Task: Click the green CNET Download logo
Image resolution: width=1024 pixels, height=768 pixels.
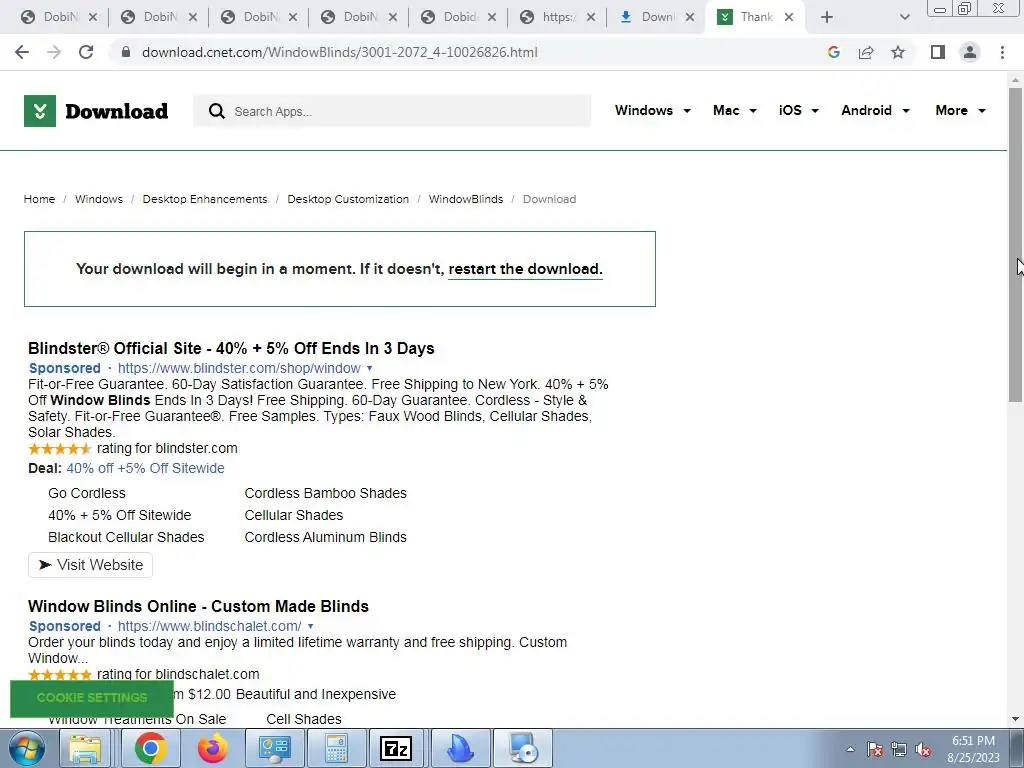Action: coord(96,111)
